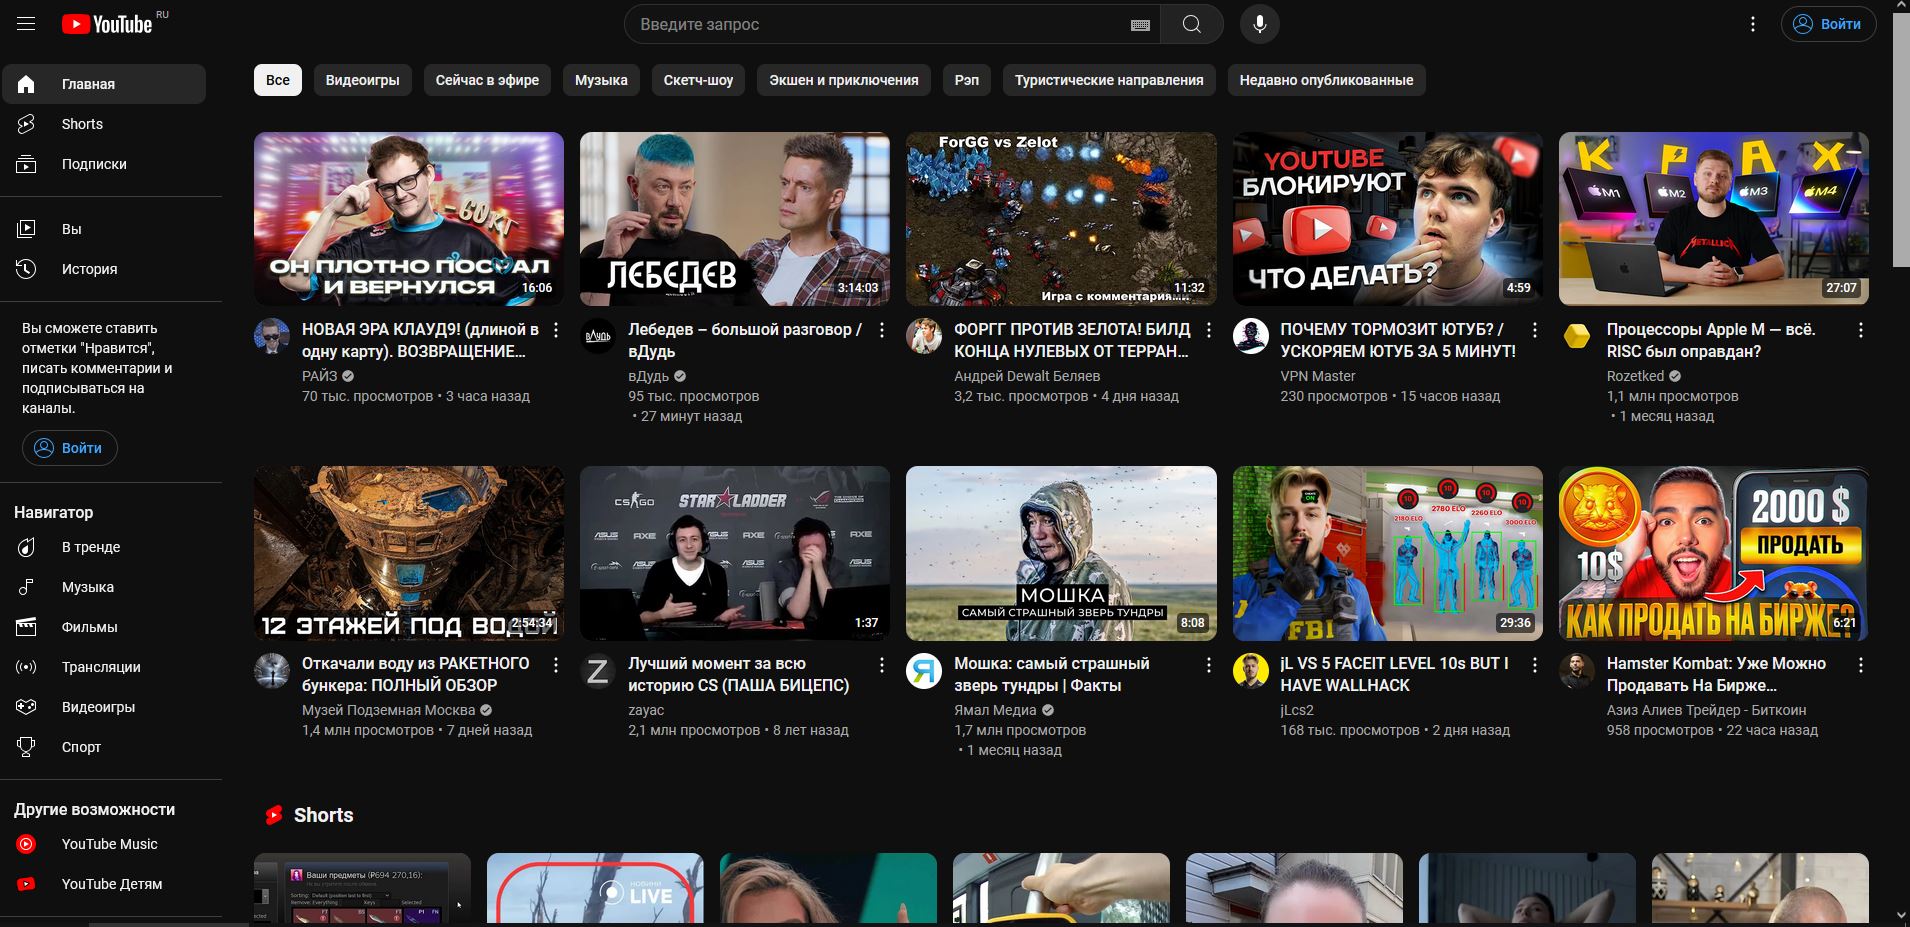Open options menu for НОВАЯ ЭРА КЛАУД9 video

tap(556, 330)
